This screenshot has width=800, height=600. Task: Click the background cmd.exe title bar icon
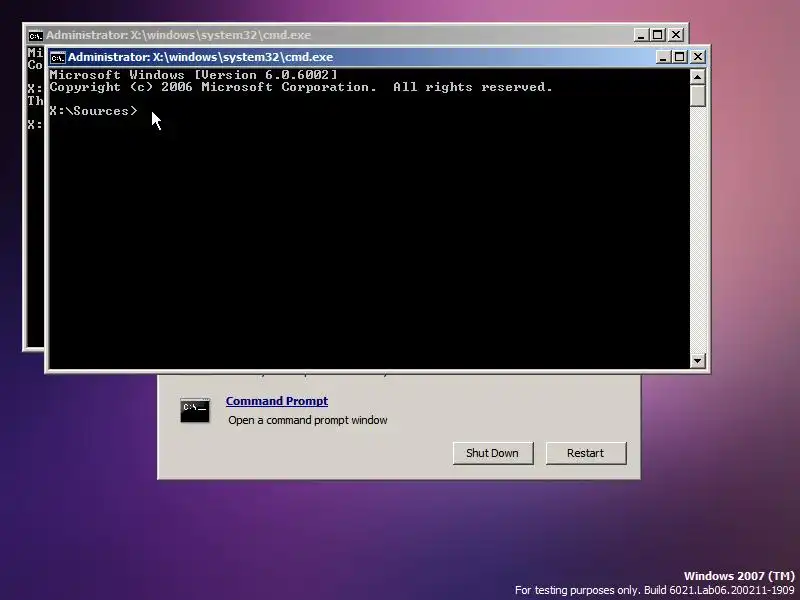tap(35, 35)
